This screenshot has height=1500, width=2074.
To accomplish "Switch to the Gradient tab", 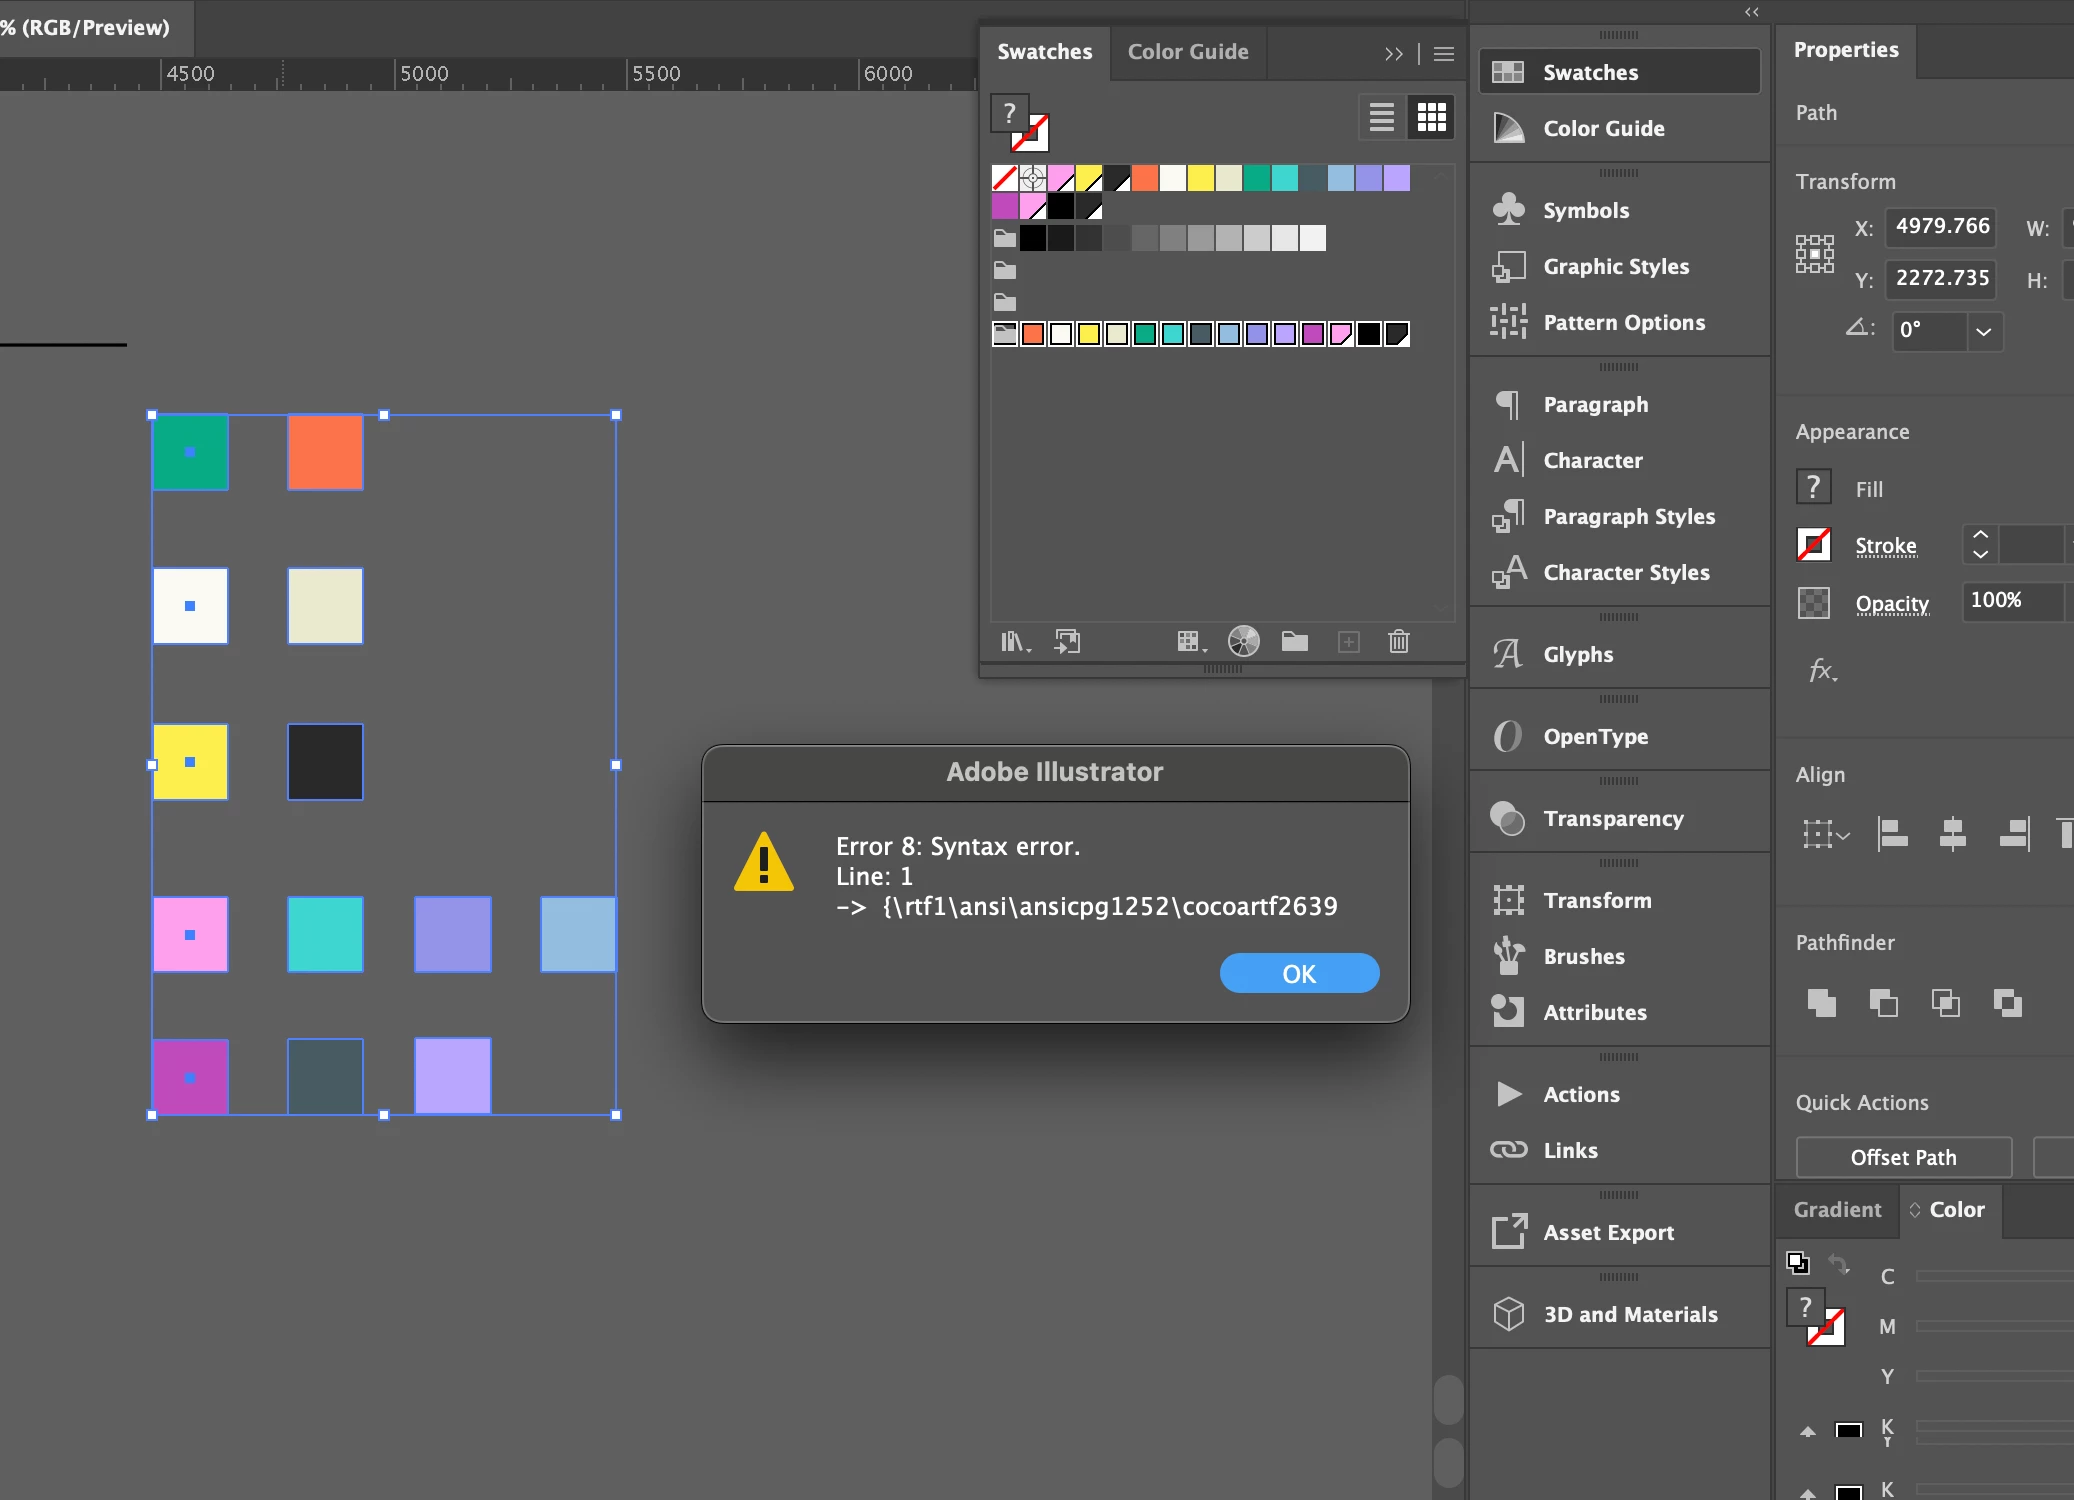I will click(x=1836, y=1210).
